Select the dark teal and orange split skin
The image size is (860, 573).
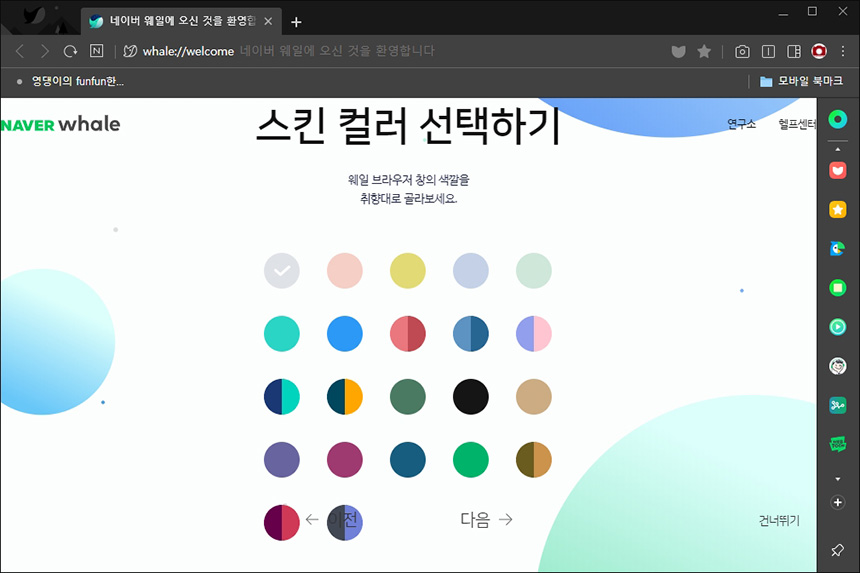(345, 397)
